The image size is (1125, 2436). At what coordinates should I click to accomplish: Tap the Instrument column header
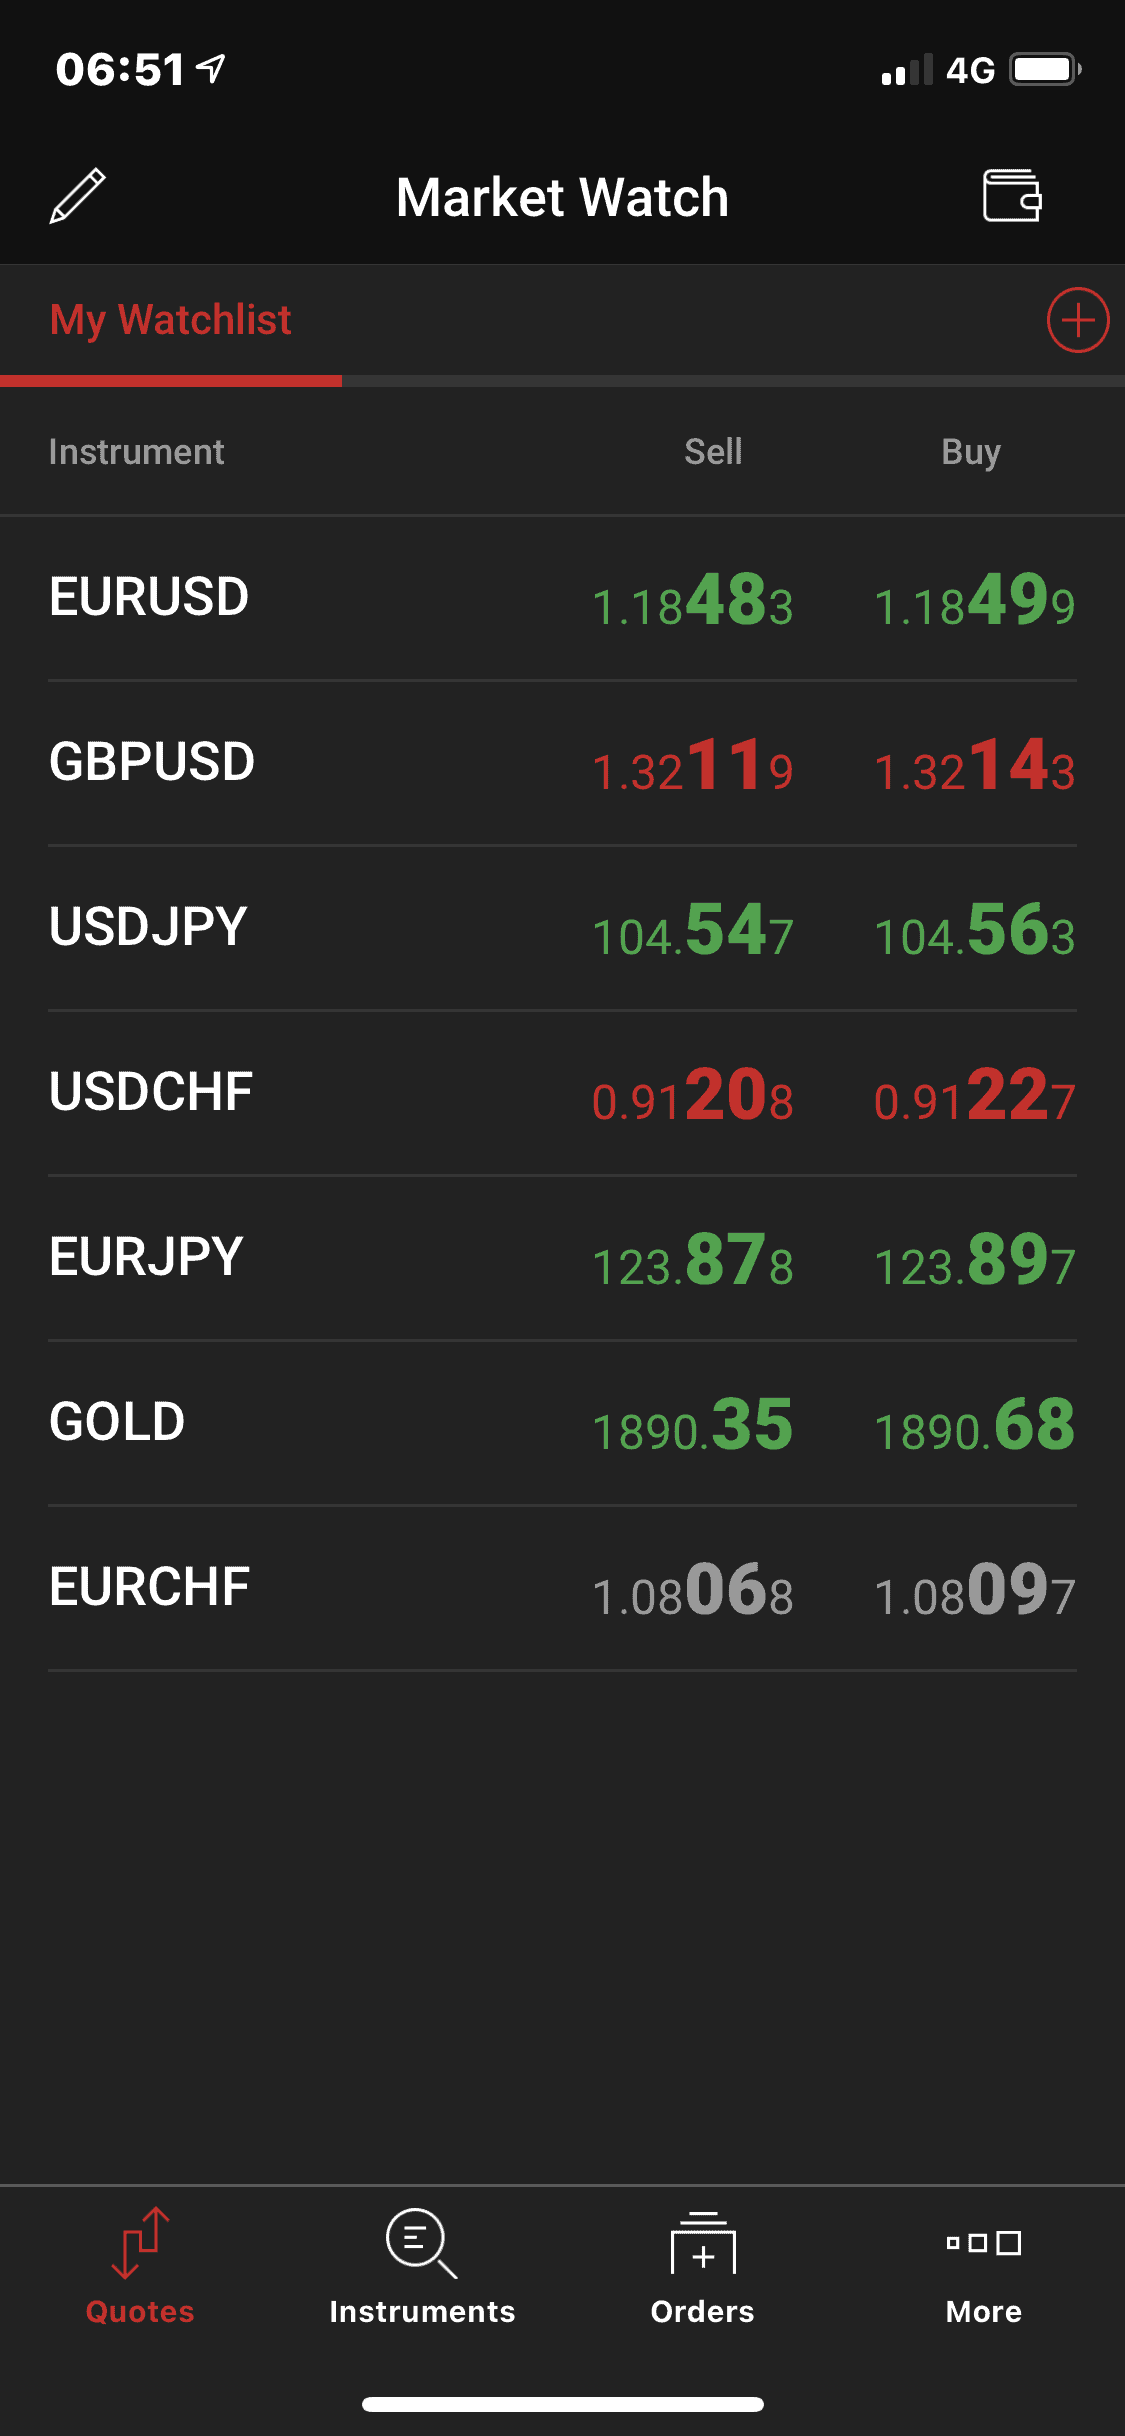point(137,452)
